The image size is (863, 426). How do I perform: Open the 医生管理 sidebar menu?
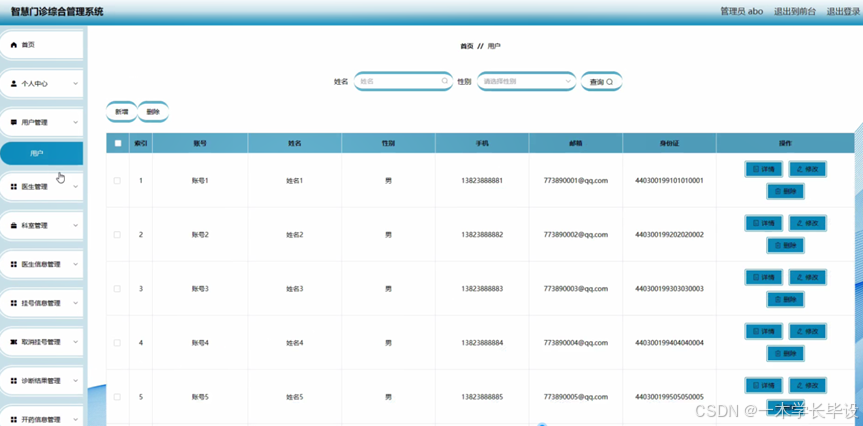coord(42,187)
